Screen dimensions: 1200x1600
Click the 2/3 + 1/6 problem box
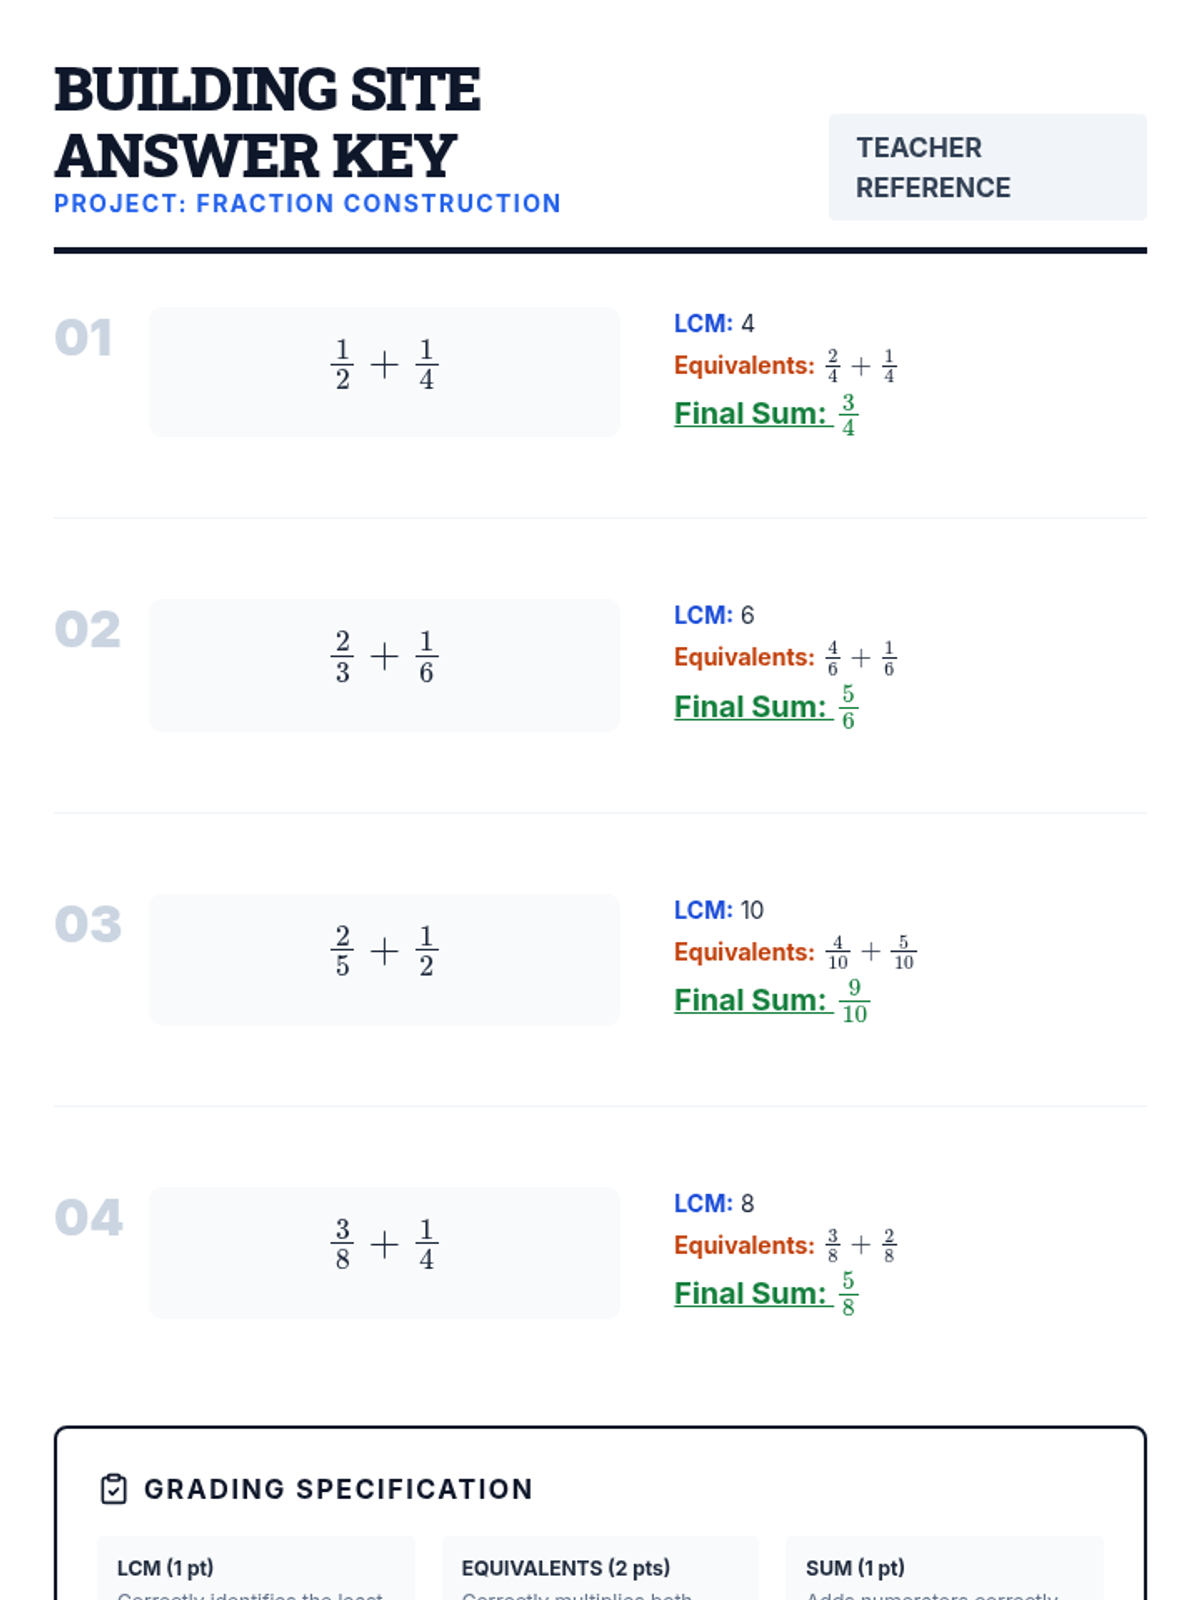384,665
